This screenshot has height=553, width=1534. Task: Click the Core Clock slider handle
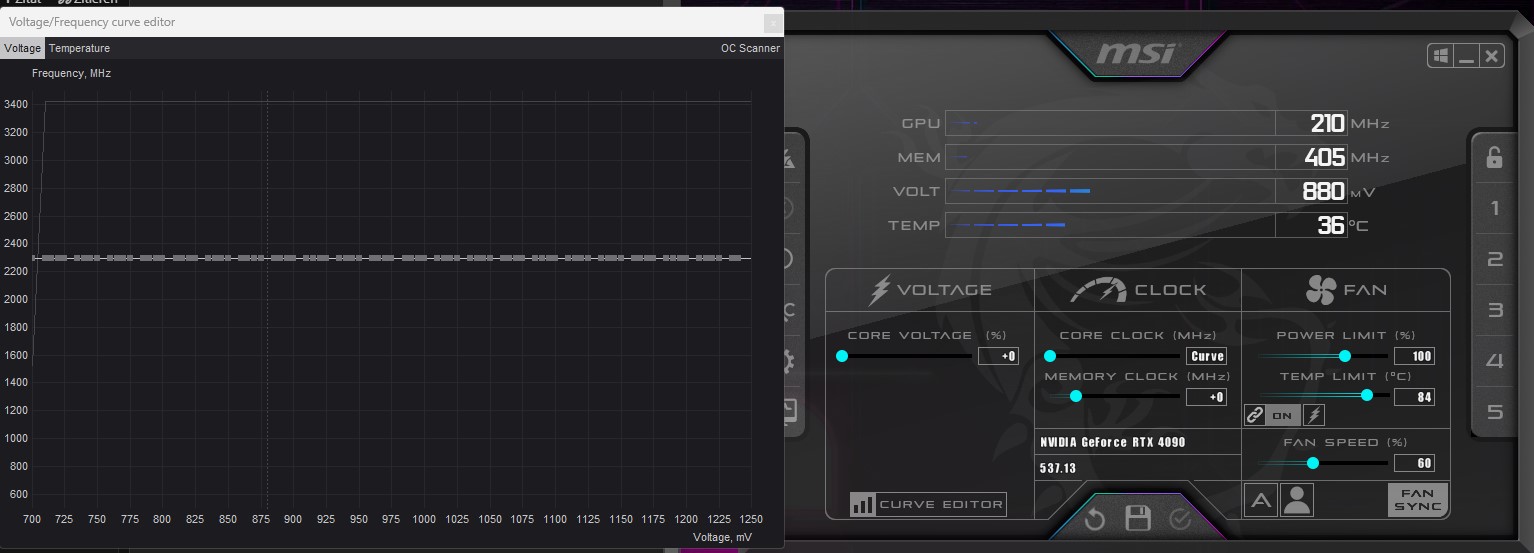click(x=1050, y=356)
